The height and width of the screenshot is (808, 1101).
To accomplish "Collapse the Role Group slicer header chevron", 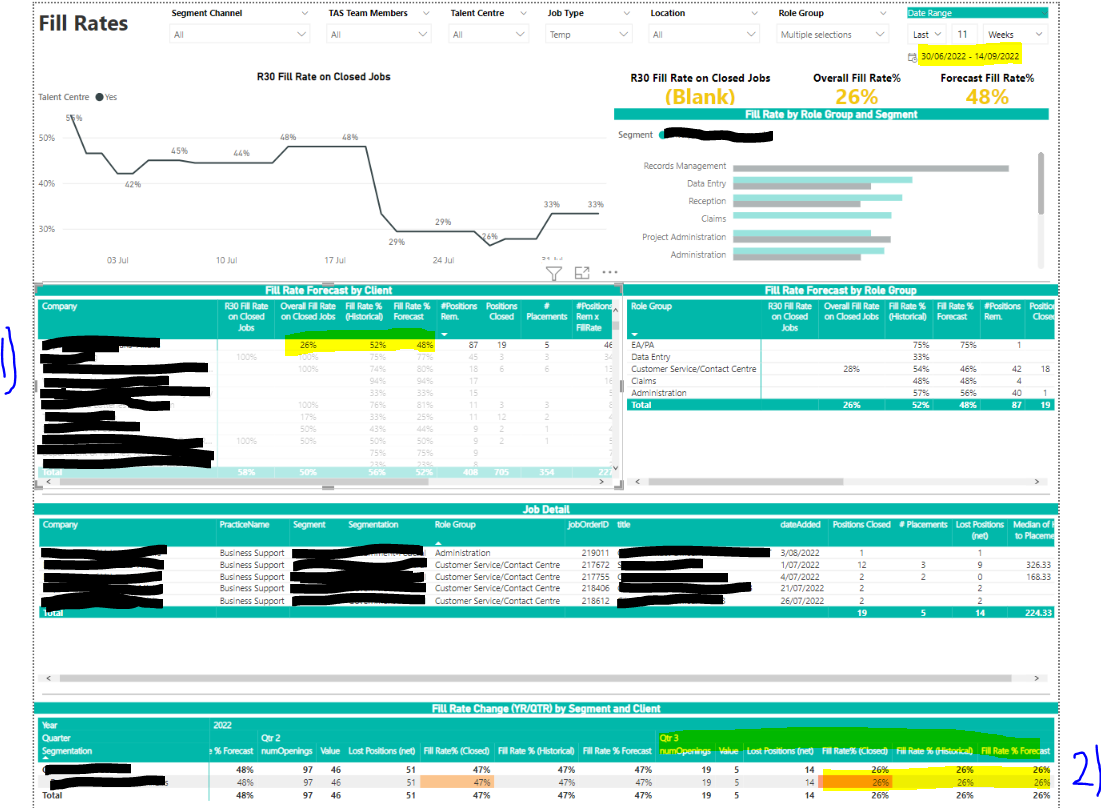I will 883,13.
